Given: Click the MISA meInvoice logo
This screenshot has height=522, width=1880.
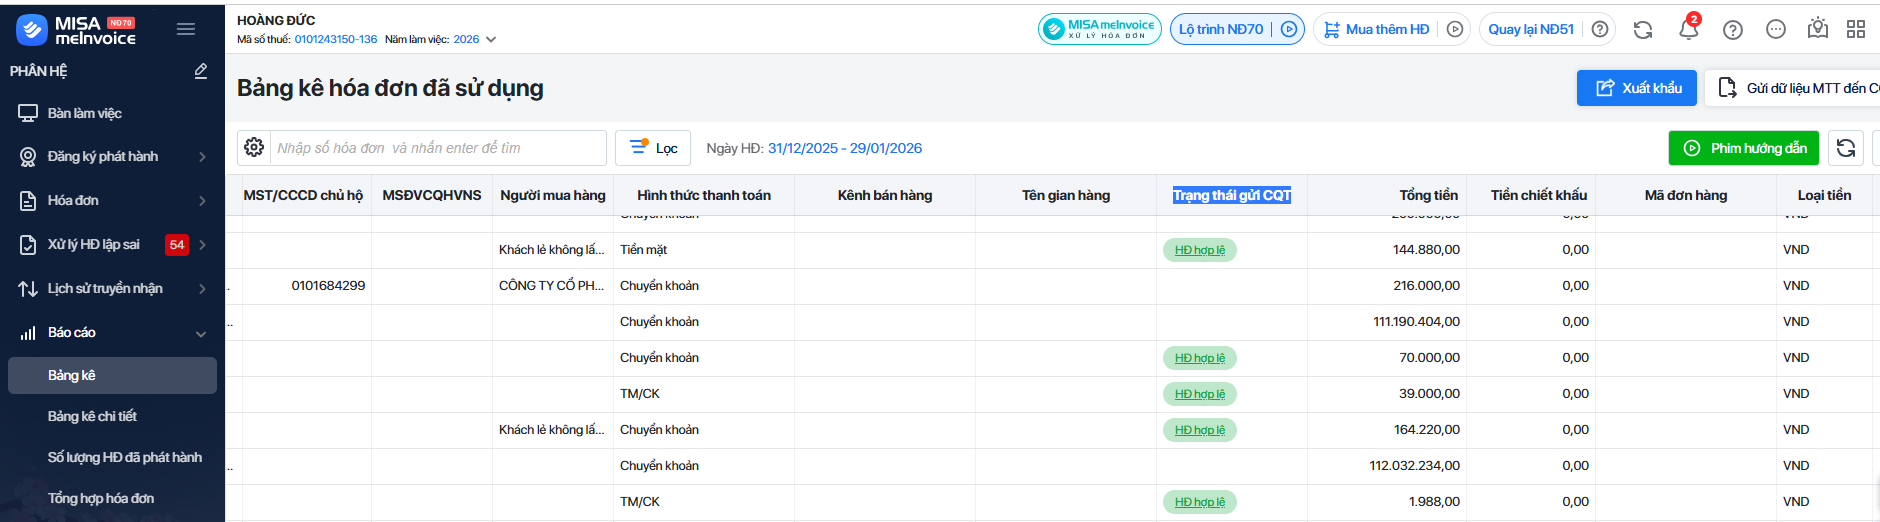Looking at the screenshot, I should tap(76, 30).
